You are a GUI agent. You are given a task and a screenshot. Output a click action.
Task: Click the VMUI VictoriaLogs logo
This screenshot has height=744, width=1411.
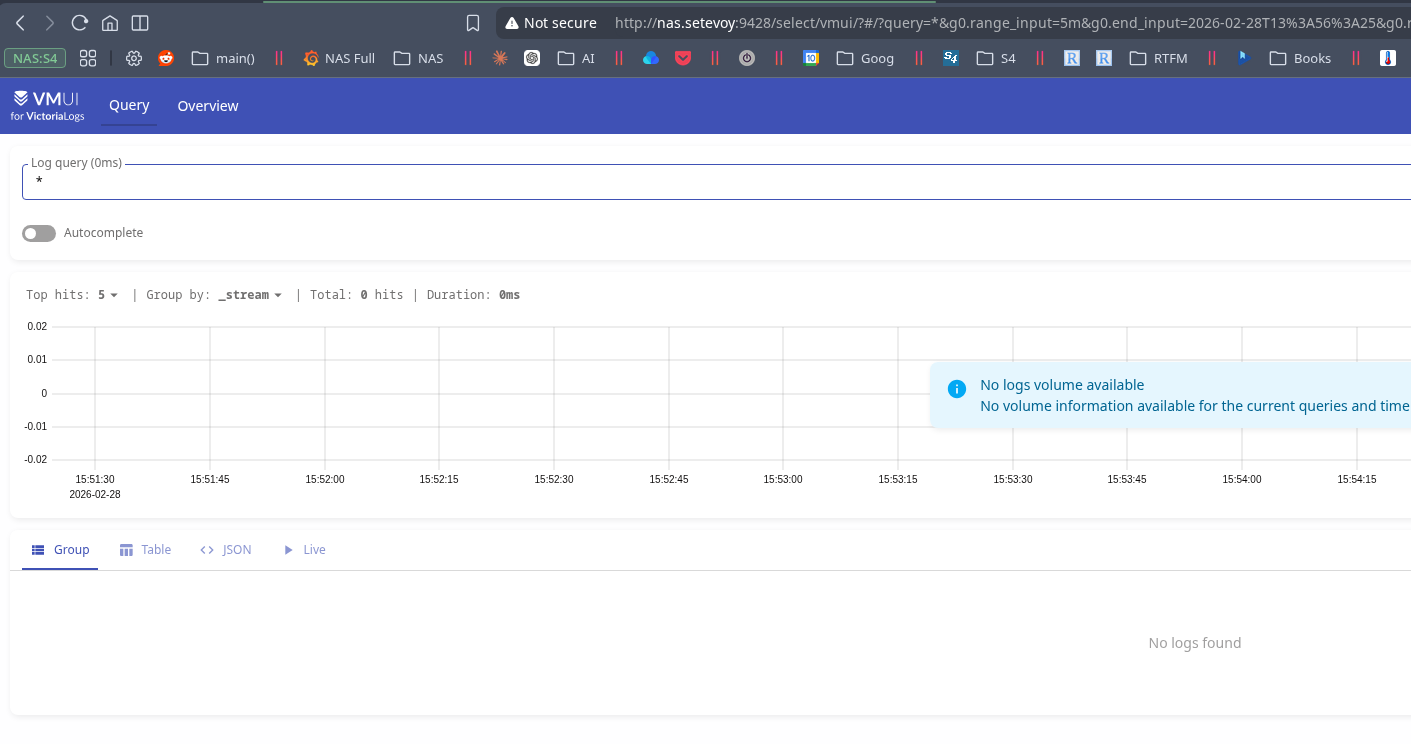tap(48, 105)
